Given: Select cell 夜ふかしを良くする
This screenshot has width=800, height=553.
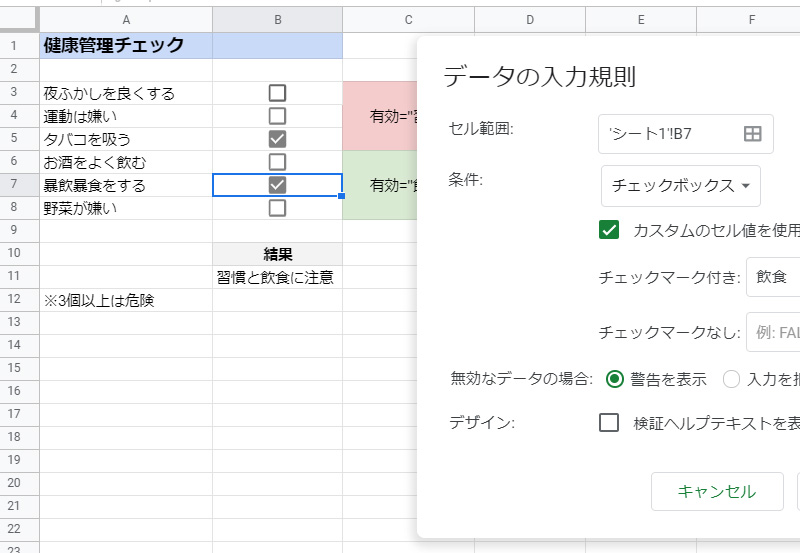Looking at the screenshot, I should 126,93.
